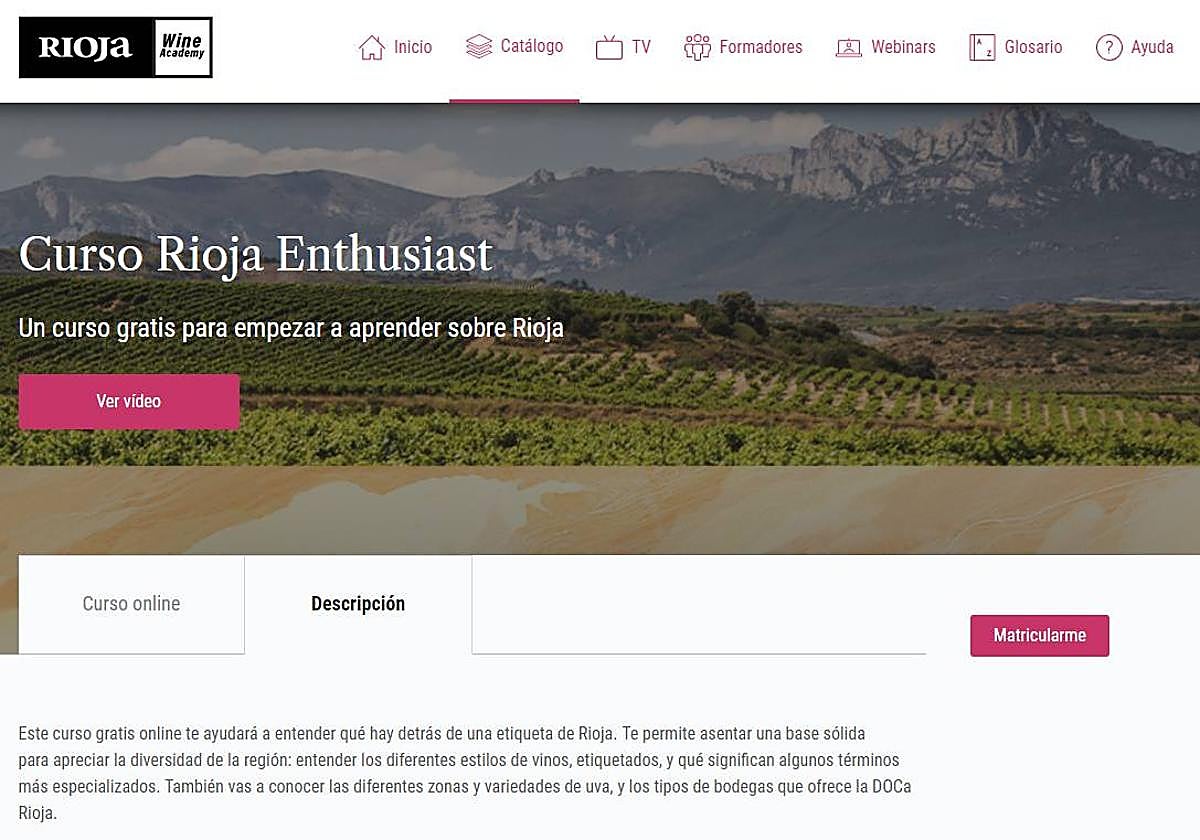The height and width of the screenshot is (840, 1200).
Task: Click the television icon in navigation
Action: point(609,47)
